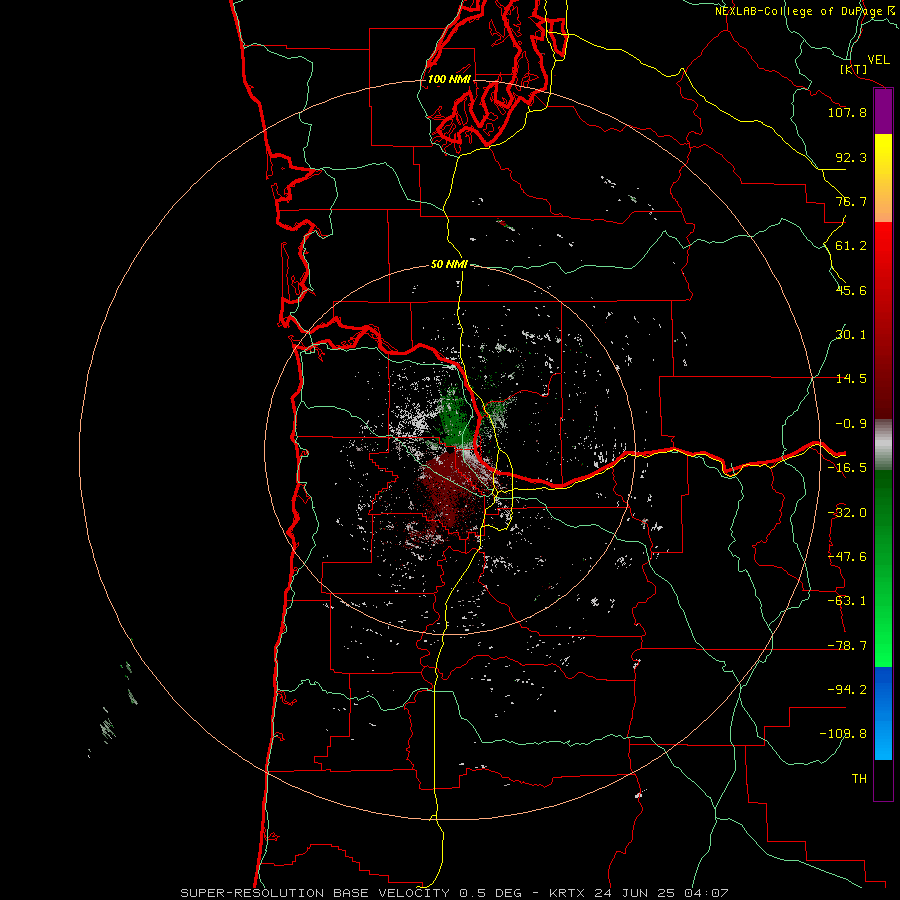Pick the purple segment of the velocity color bar
Viewport: 900px width, 900px height.
tap(883, 112)
